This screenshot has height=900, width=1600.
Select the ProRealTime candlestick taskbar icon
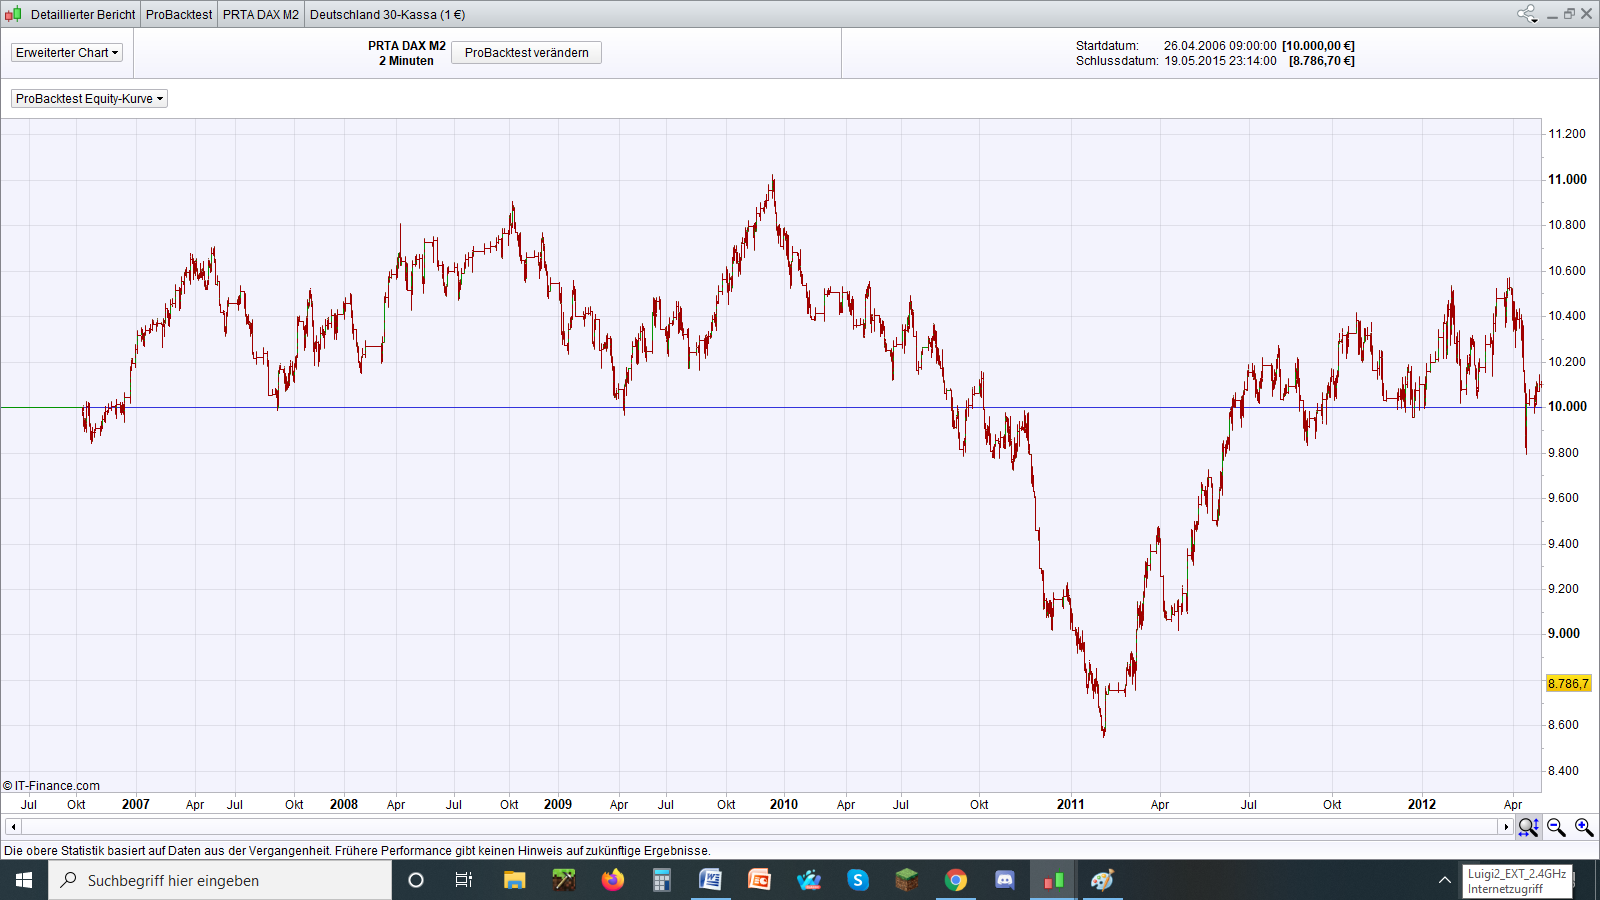point(1054,880)
